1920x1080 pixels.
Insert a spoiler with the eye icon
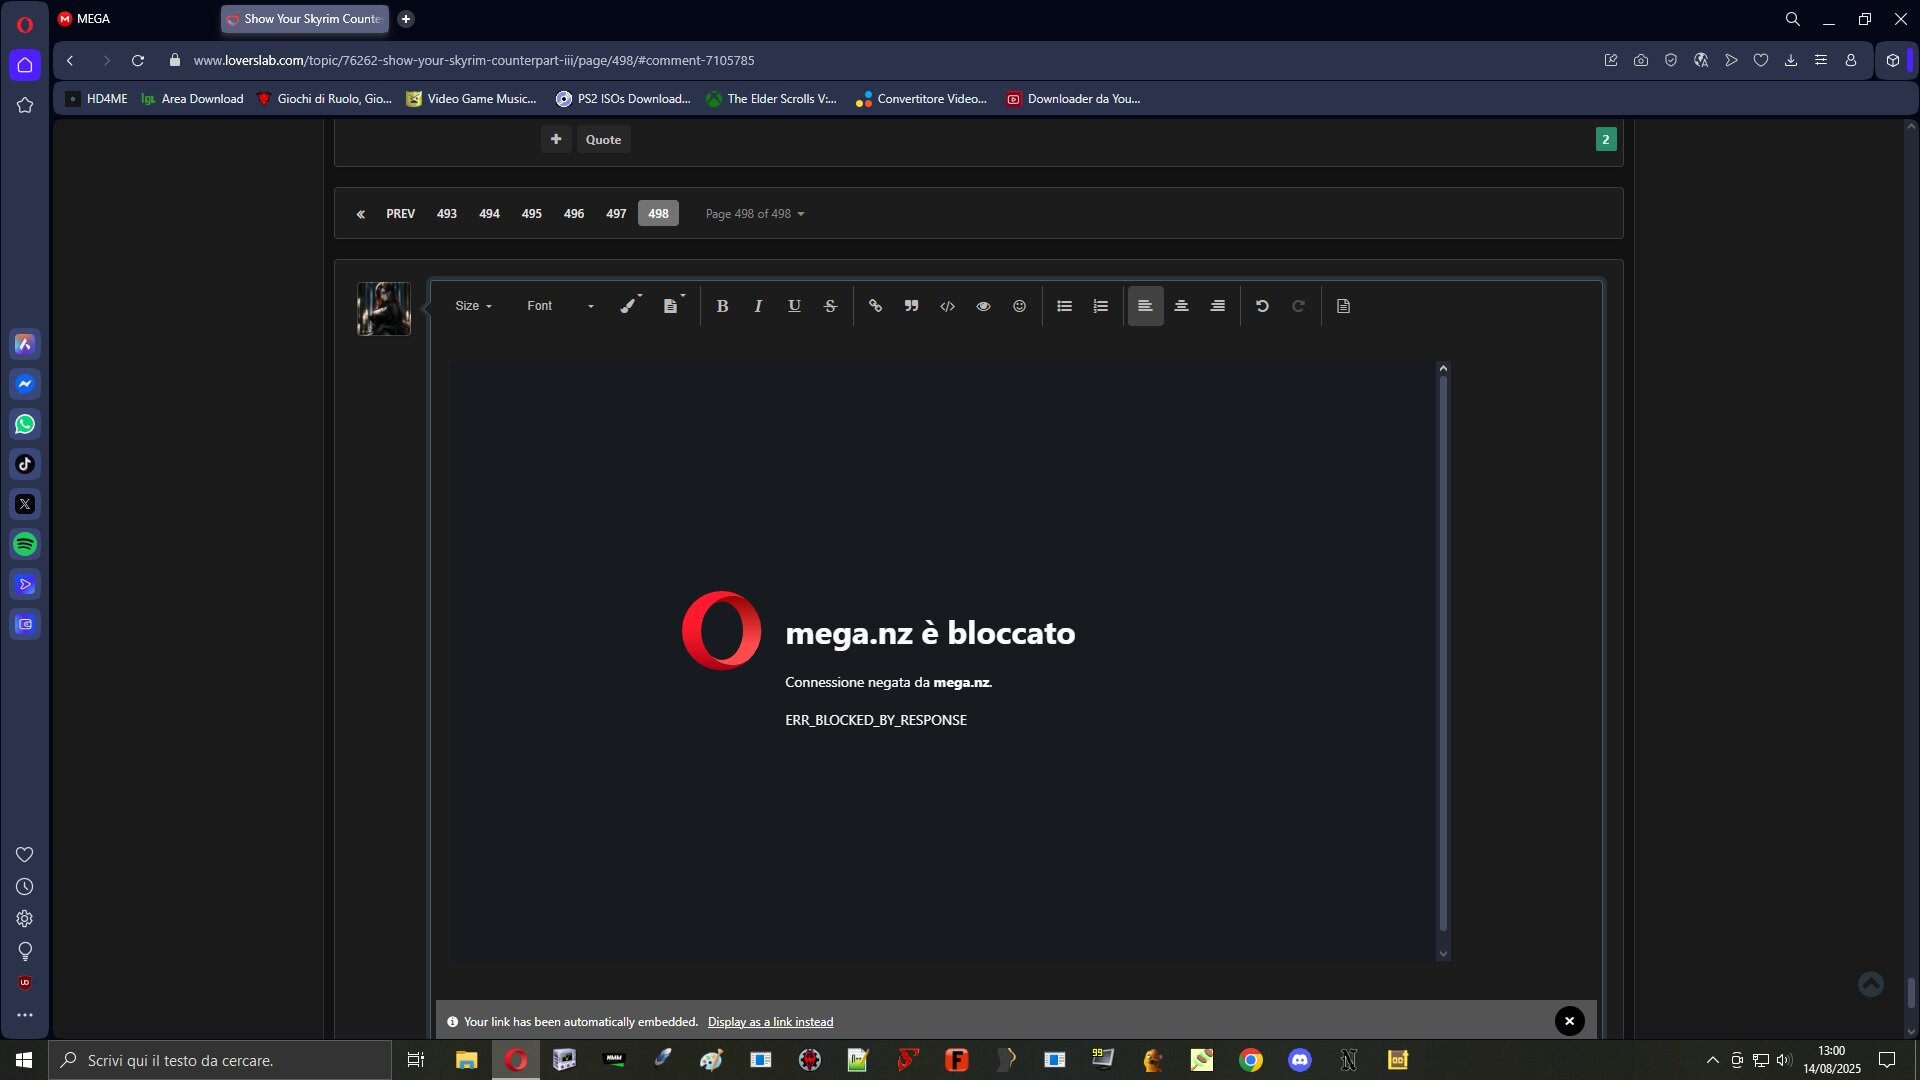pyautogui.click(x=983, y=306)
